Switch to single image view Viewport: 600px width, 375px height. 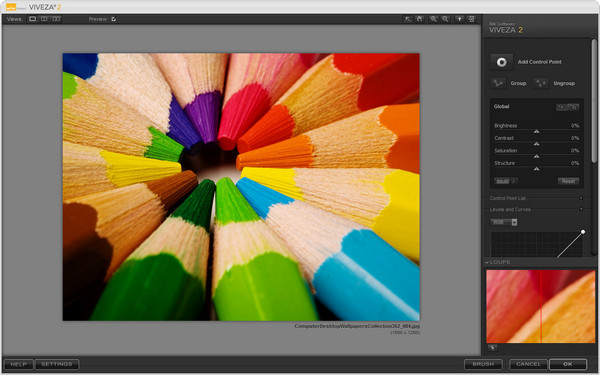tap(33, 19)
